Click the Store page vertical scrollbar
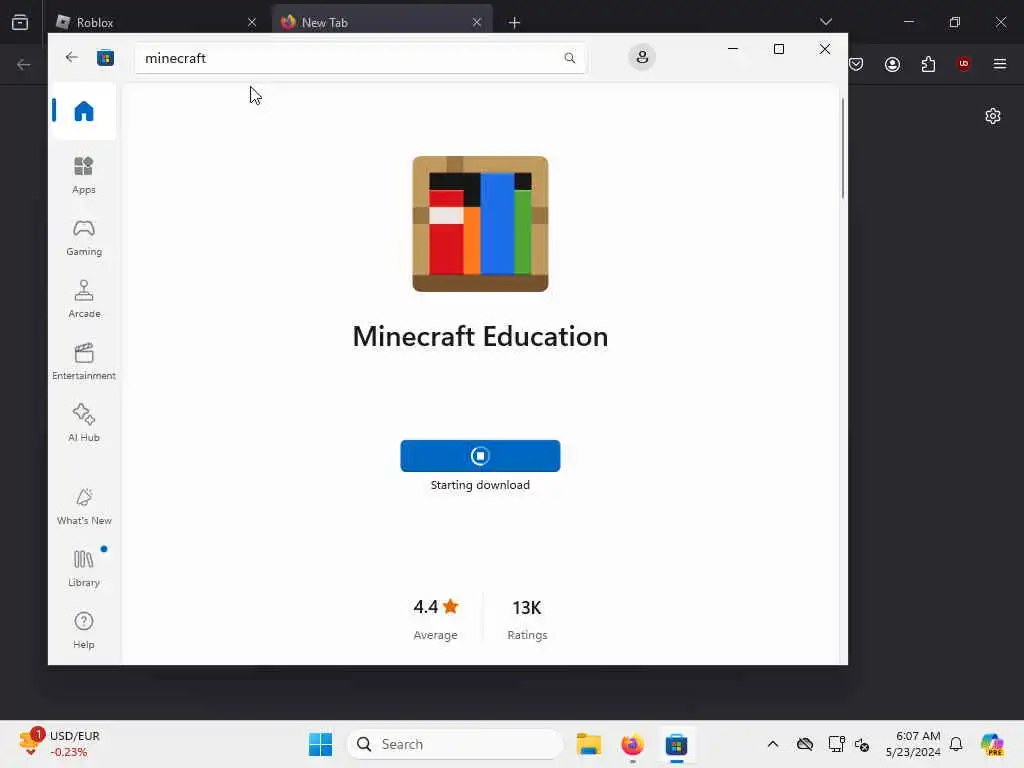 point(842,148)
